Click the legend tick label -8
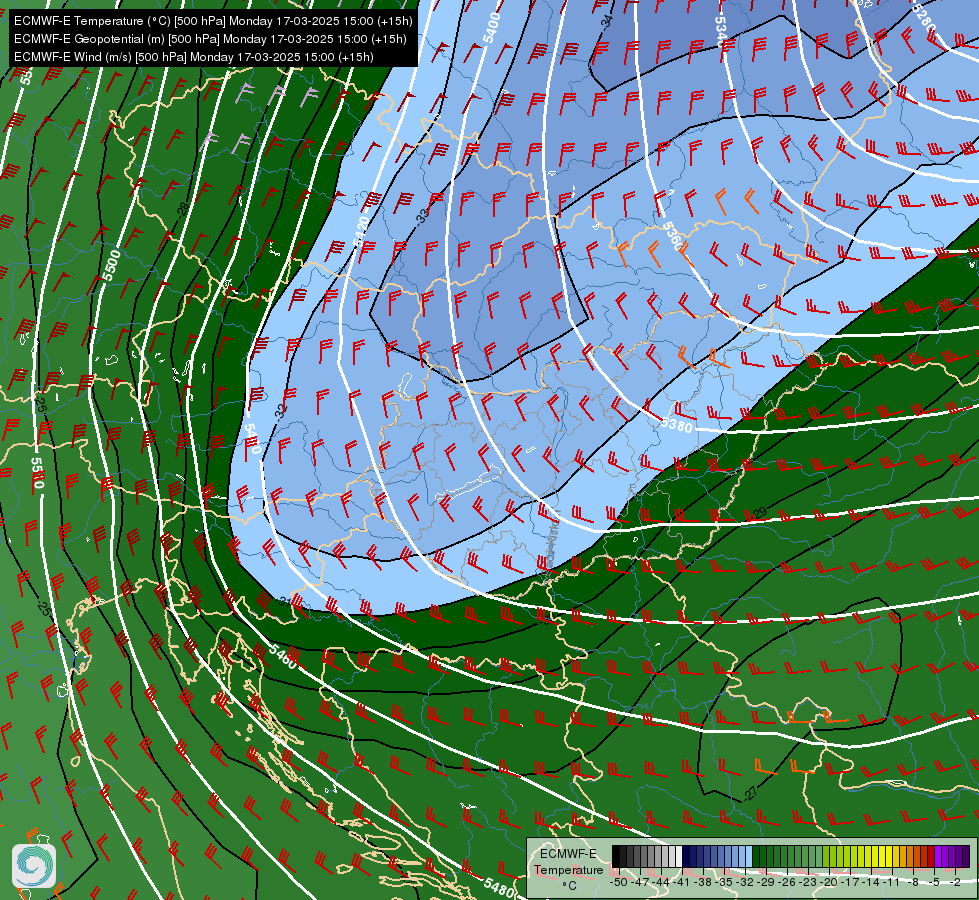The image size is (979, 900). 913,882
